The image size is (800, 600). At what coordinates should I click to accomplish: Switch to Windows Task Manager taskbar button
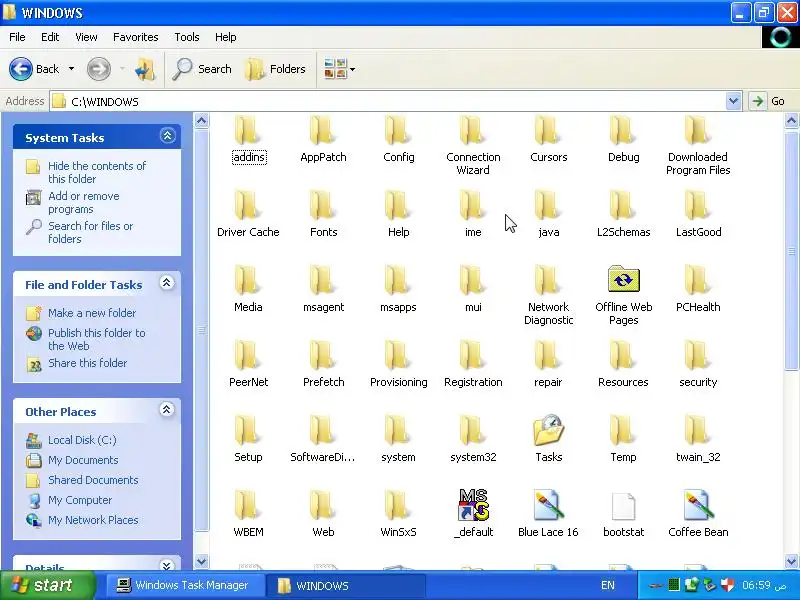pyautogui.click(x=185, y=585)
